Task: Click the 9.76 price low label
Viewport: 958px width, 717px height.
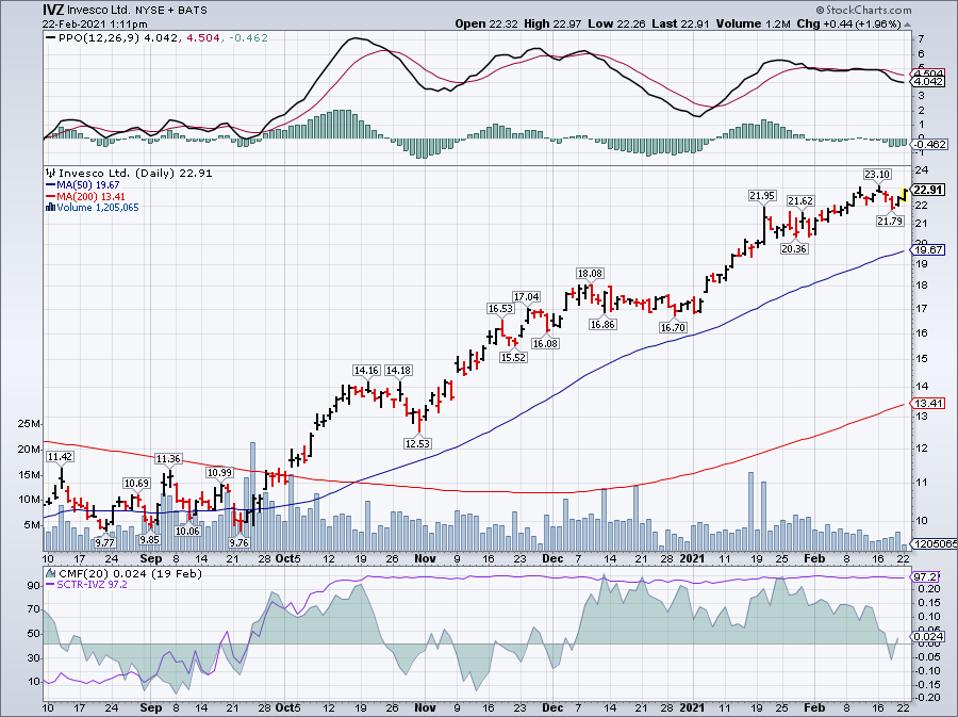Action: pos(238,542)
